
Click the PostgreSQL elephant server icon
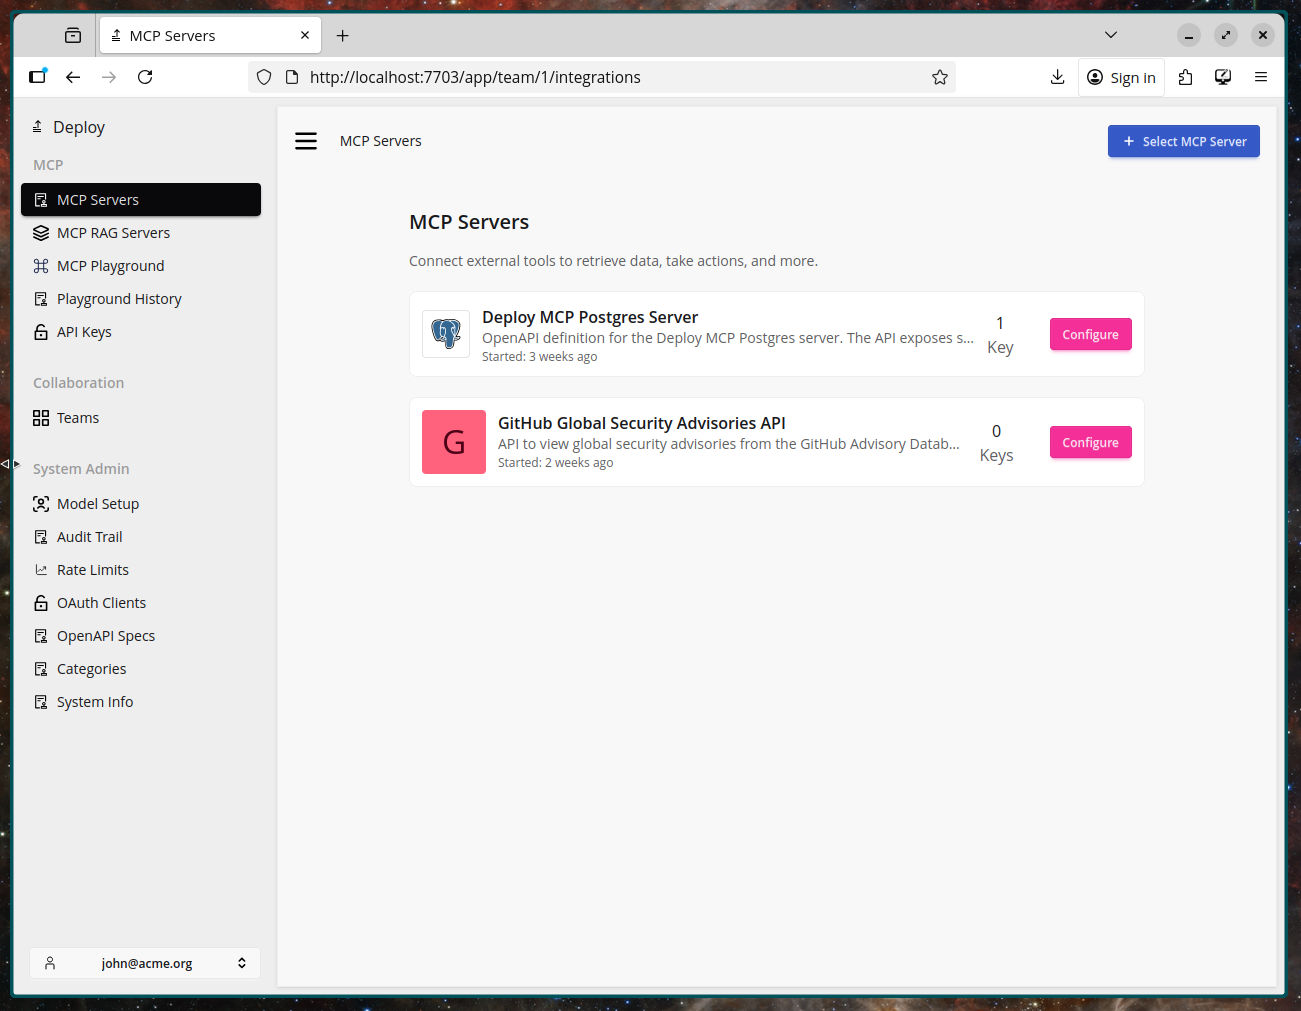pos(446,334)
